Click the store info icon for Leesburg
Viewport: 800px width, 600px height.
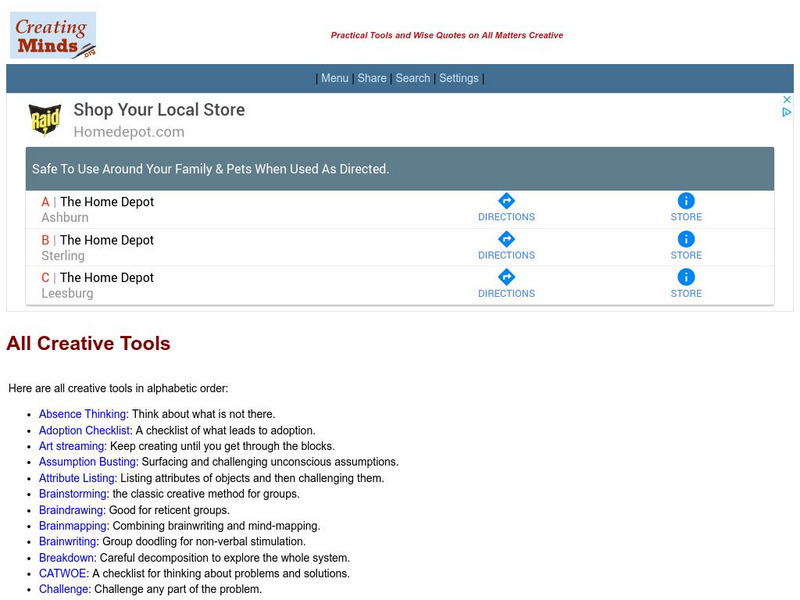click(686, 277)
